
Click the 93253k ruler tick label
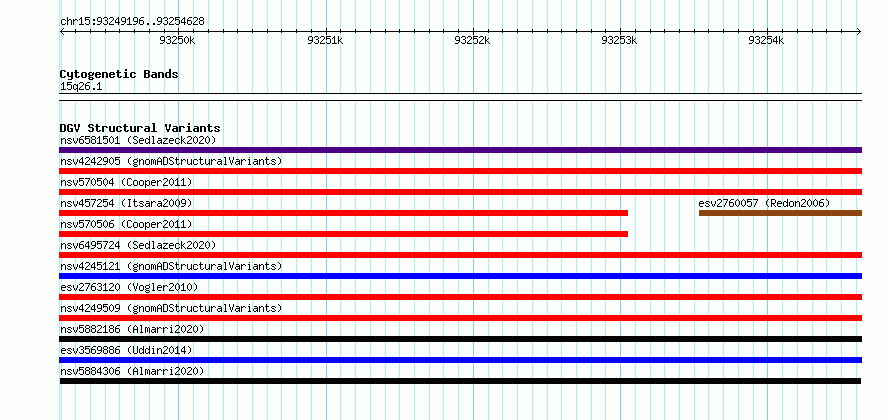coord(619,40)
